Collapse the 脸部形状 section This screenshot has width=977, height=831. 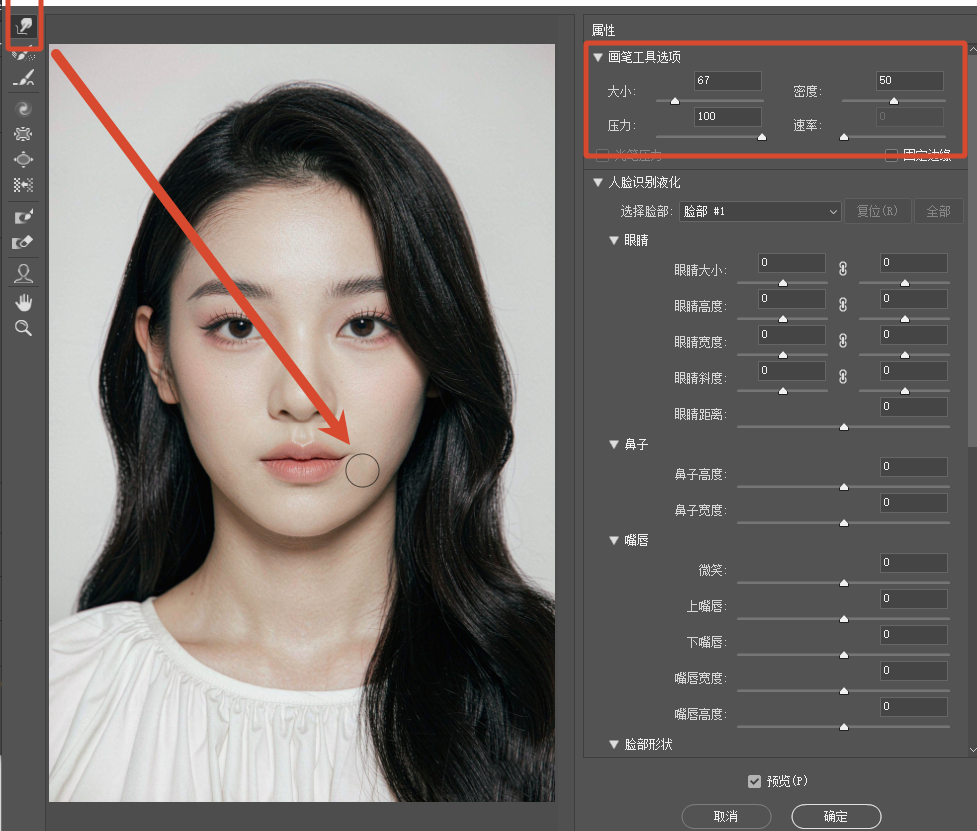tap(614, 744)
